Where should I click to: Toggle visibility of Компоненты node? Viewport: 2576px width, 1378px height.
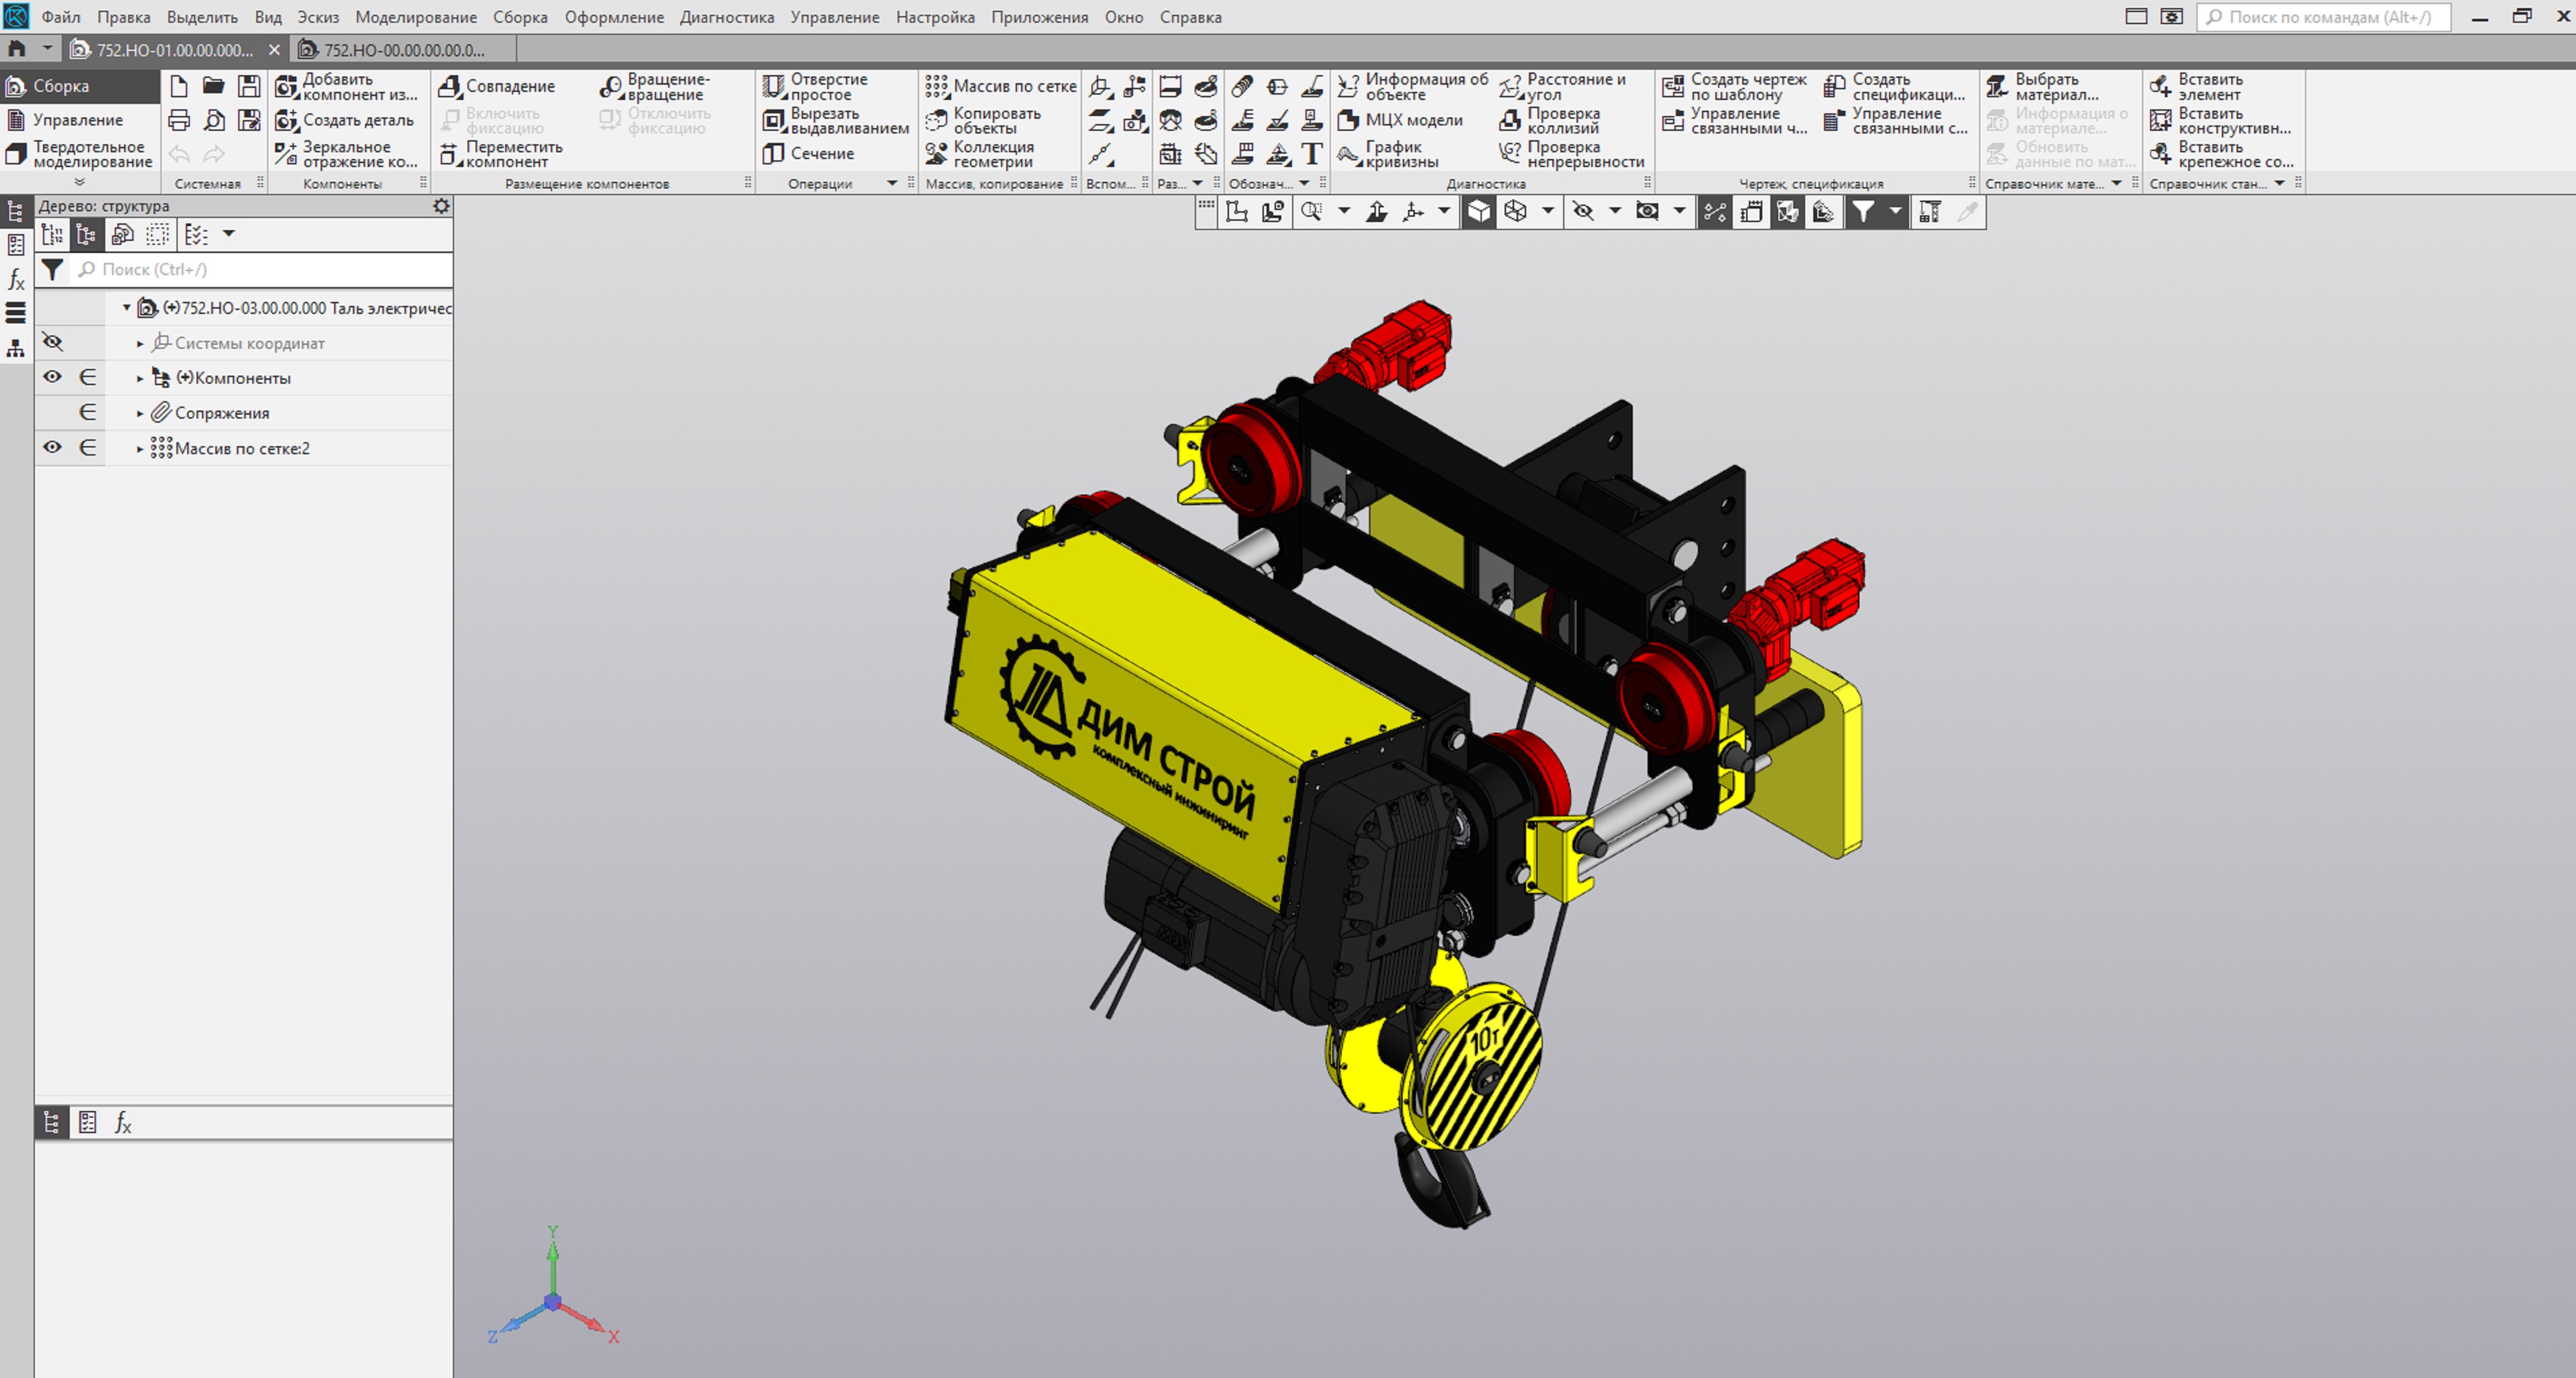(x=52, y=377)
